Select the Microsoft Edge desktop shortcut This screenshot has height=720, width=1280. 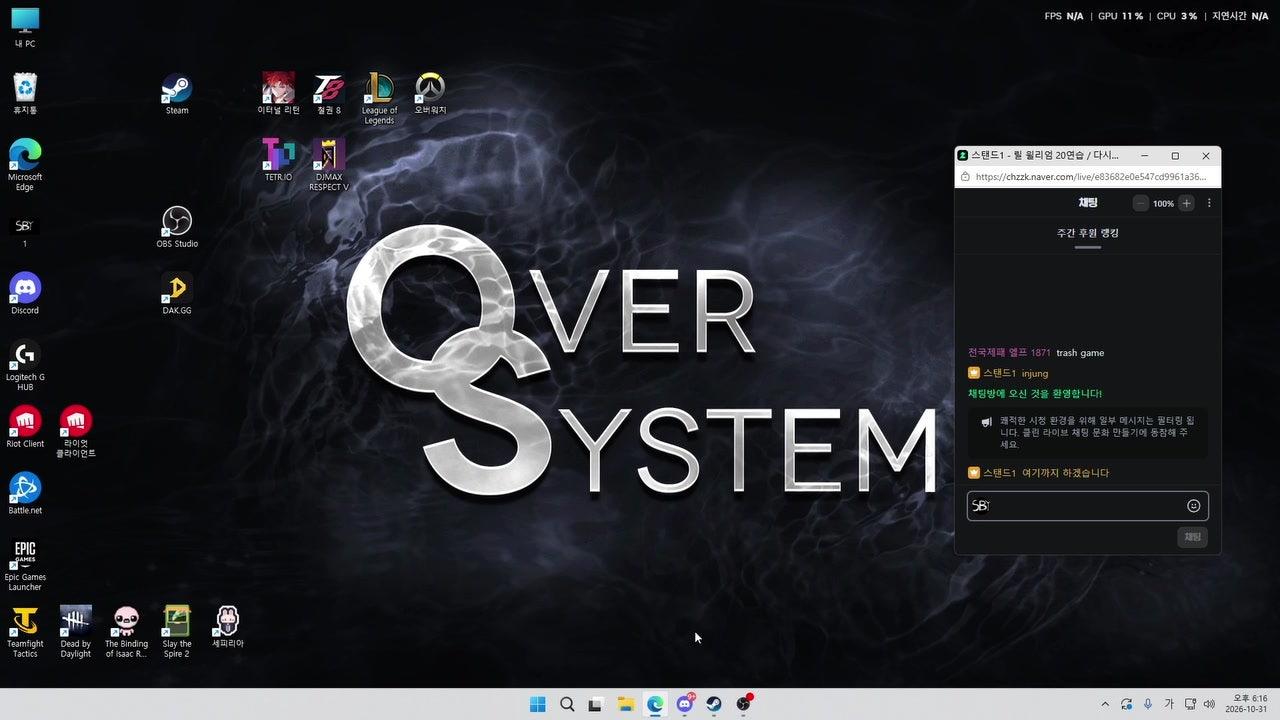pos(25,165)
